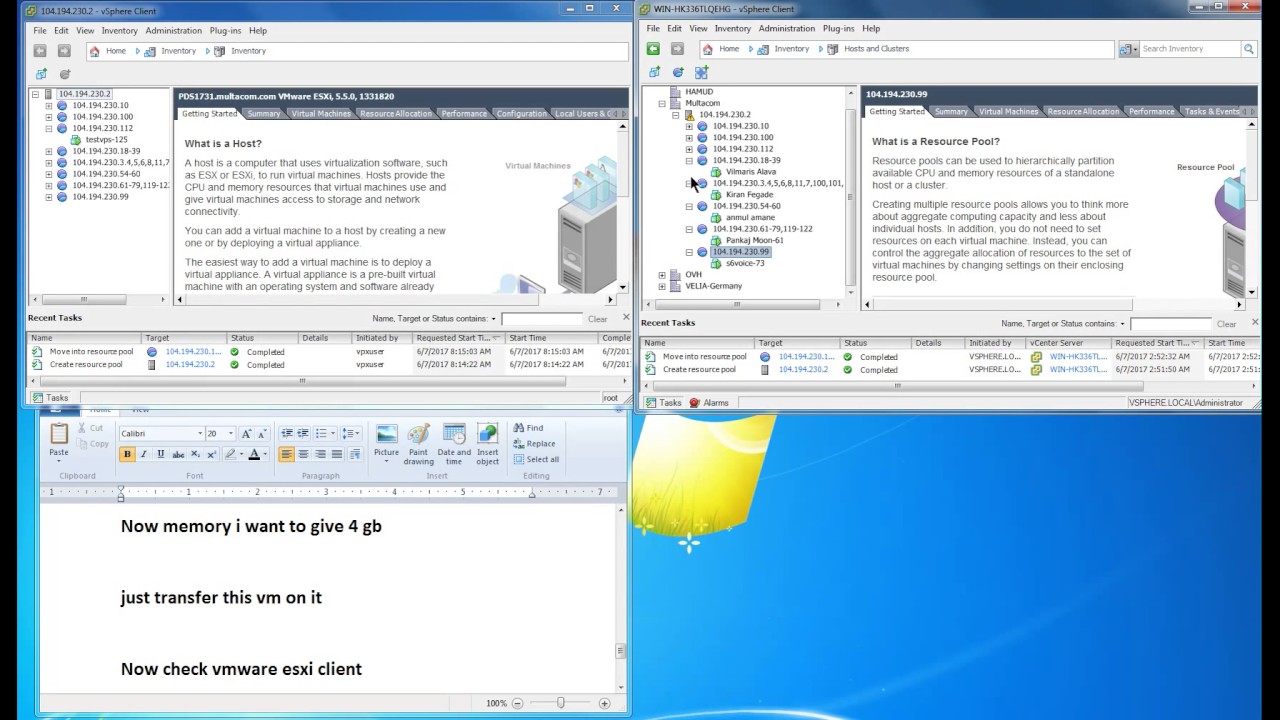1280x720 pixels.
Task: Click New resource pool icon in left vSphere toolbar
Action: point(65,74)
